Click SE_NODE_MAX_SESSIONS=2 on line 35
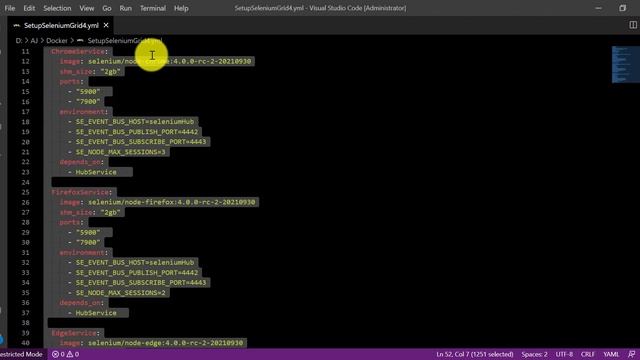Image resolution: width=640 pixels, height=360 pixels. point(120,293)
